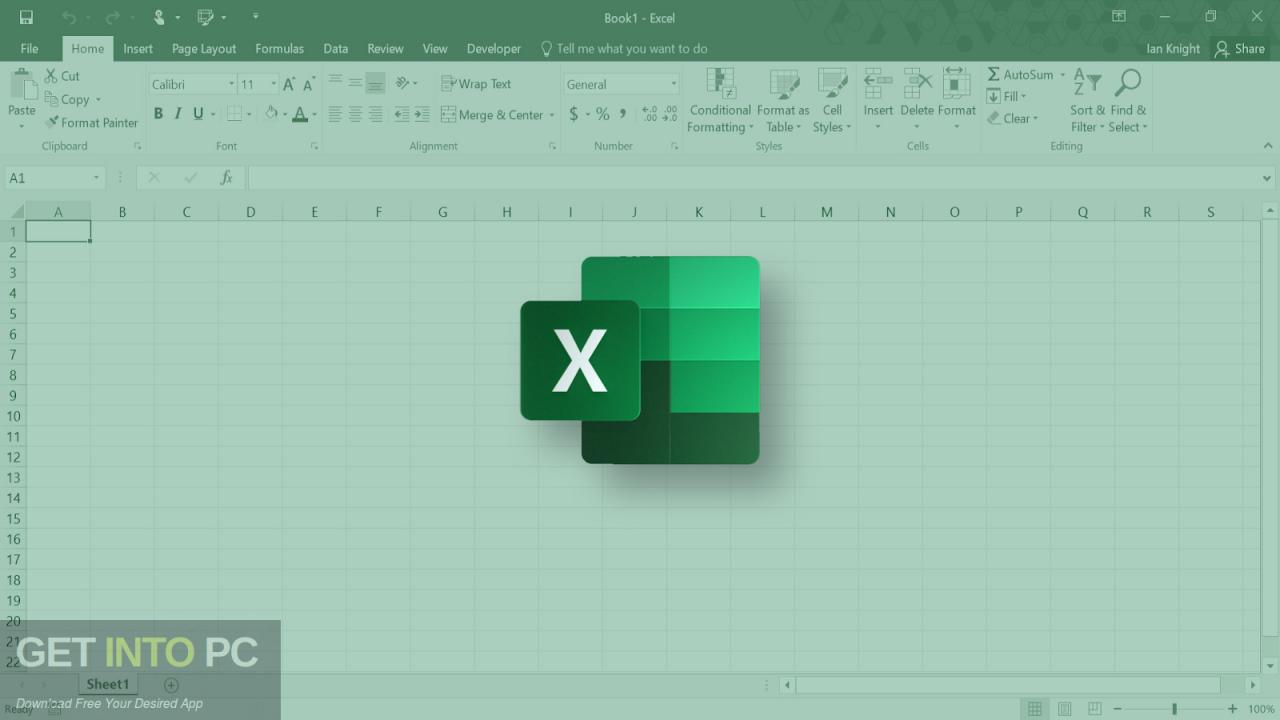The height and width of the screenshot is (720, 1280).
Task: Click the Redo arrow icon
Action: 113,17
